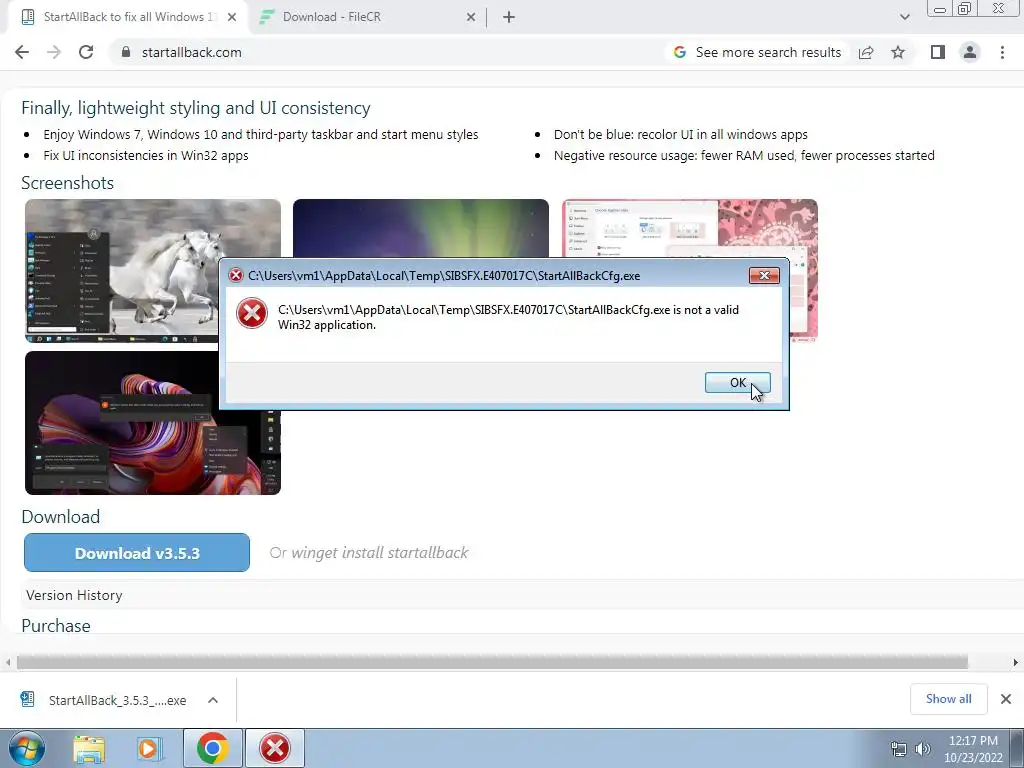Open the media player taskbar icon
The height and width of the screenshot is (768, 1024).
pyautogui.click(x=149, y=748)
